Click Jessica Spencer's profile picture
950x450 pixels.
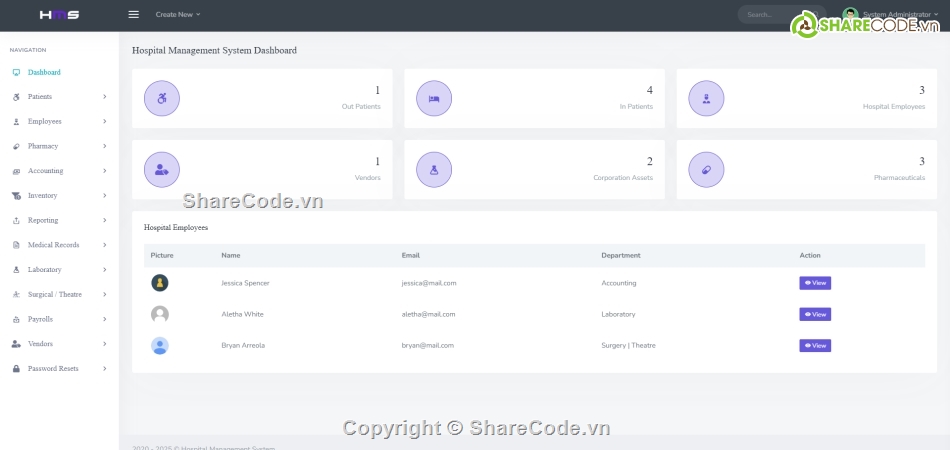point(160,283)
